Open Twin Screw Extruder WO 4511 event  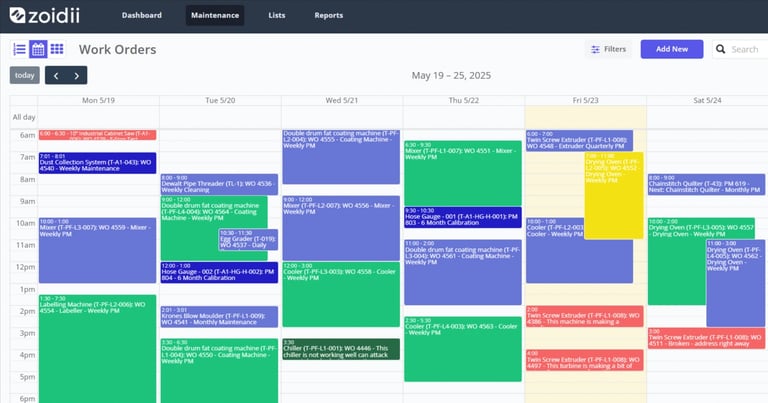click(x=706, y=338)
